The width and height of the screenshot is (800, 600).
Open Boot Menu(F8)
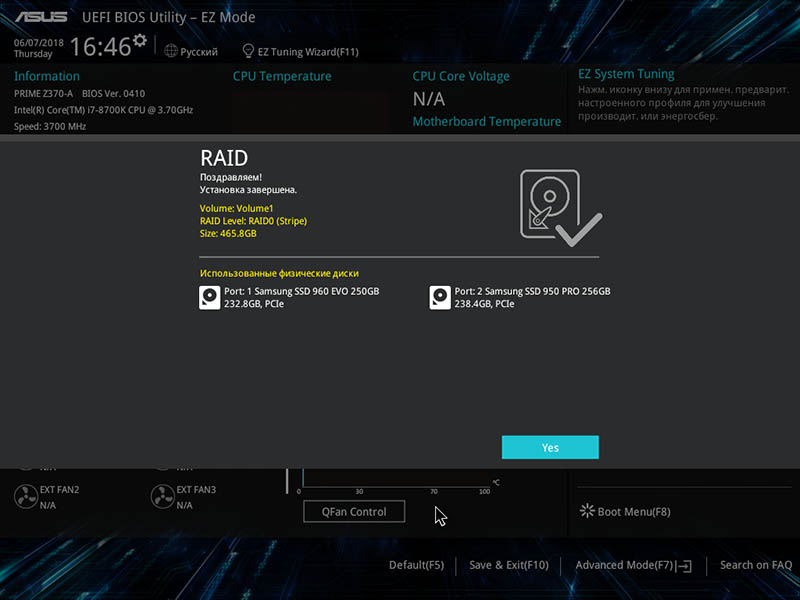(x=634, y=512)
